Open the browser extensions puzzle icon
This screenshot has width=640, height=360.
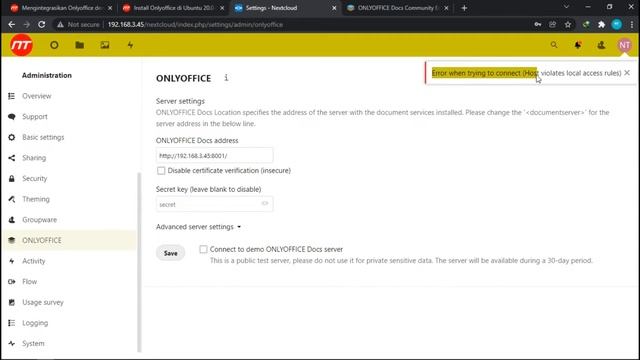click(601, 24)
